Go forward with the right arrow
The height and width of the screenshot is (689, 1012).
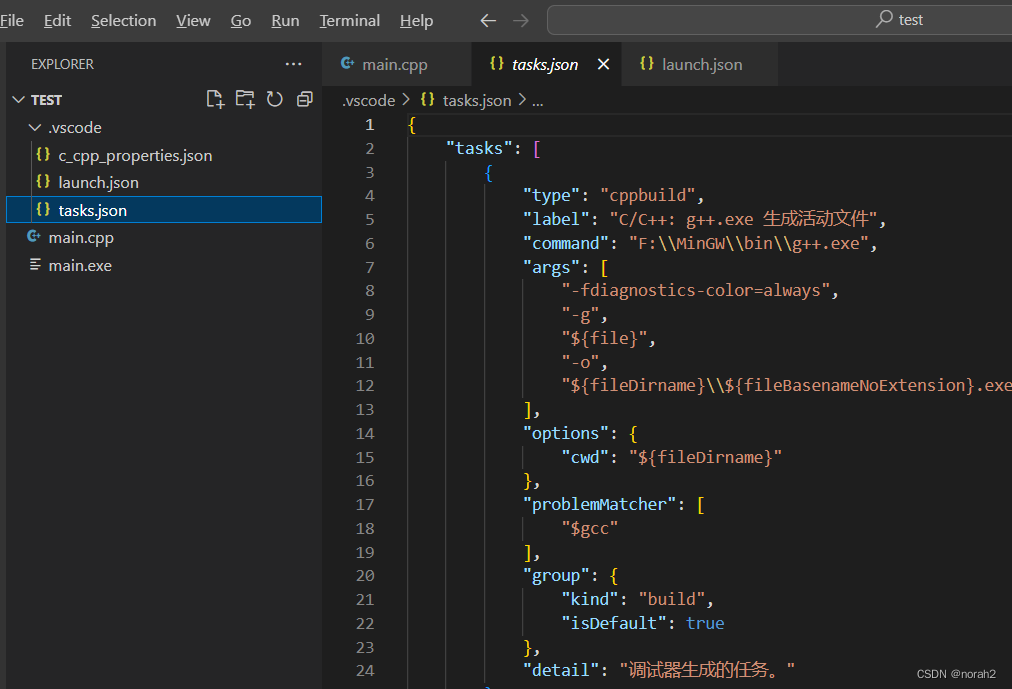[521, 21]
